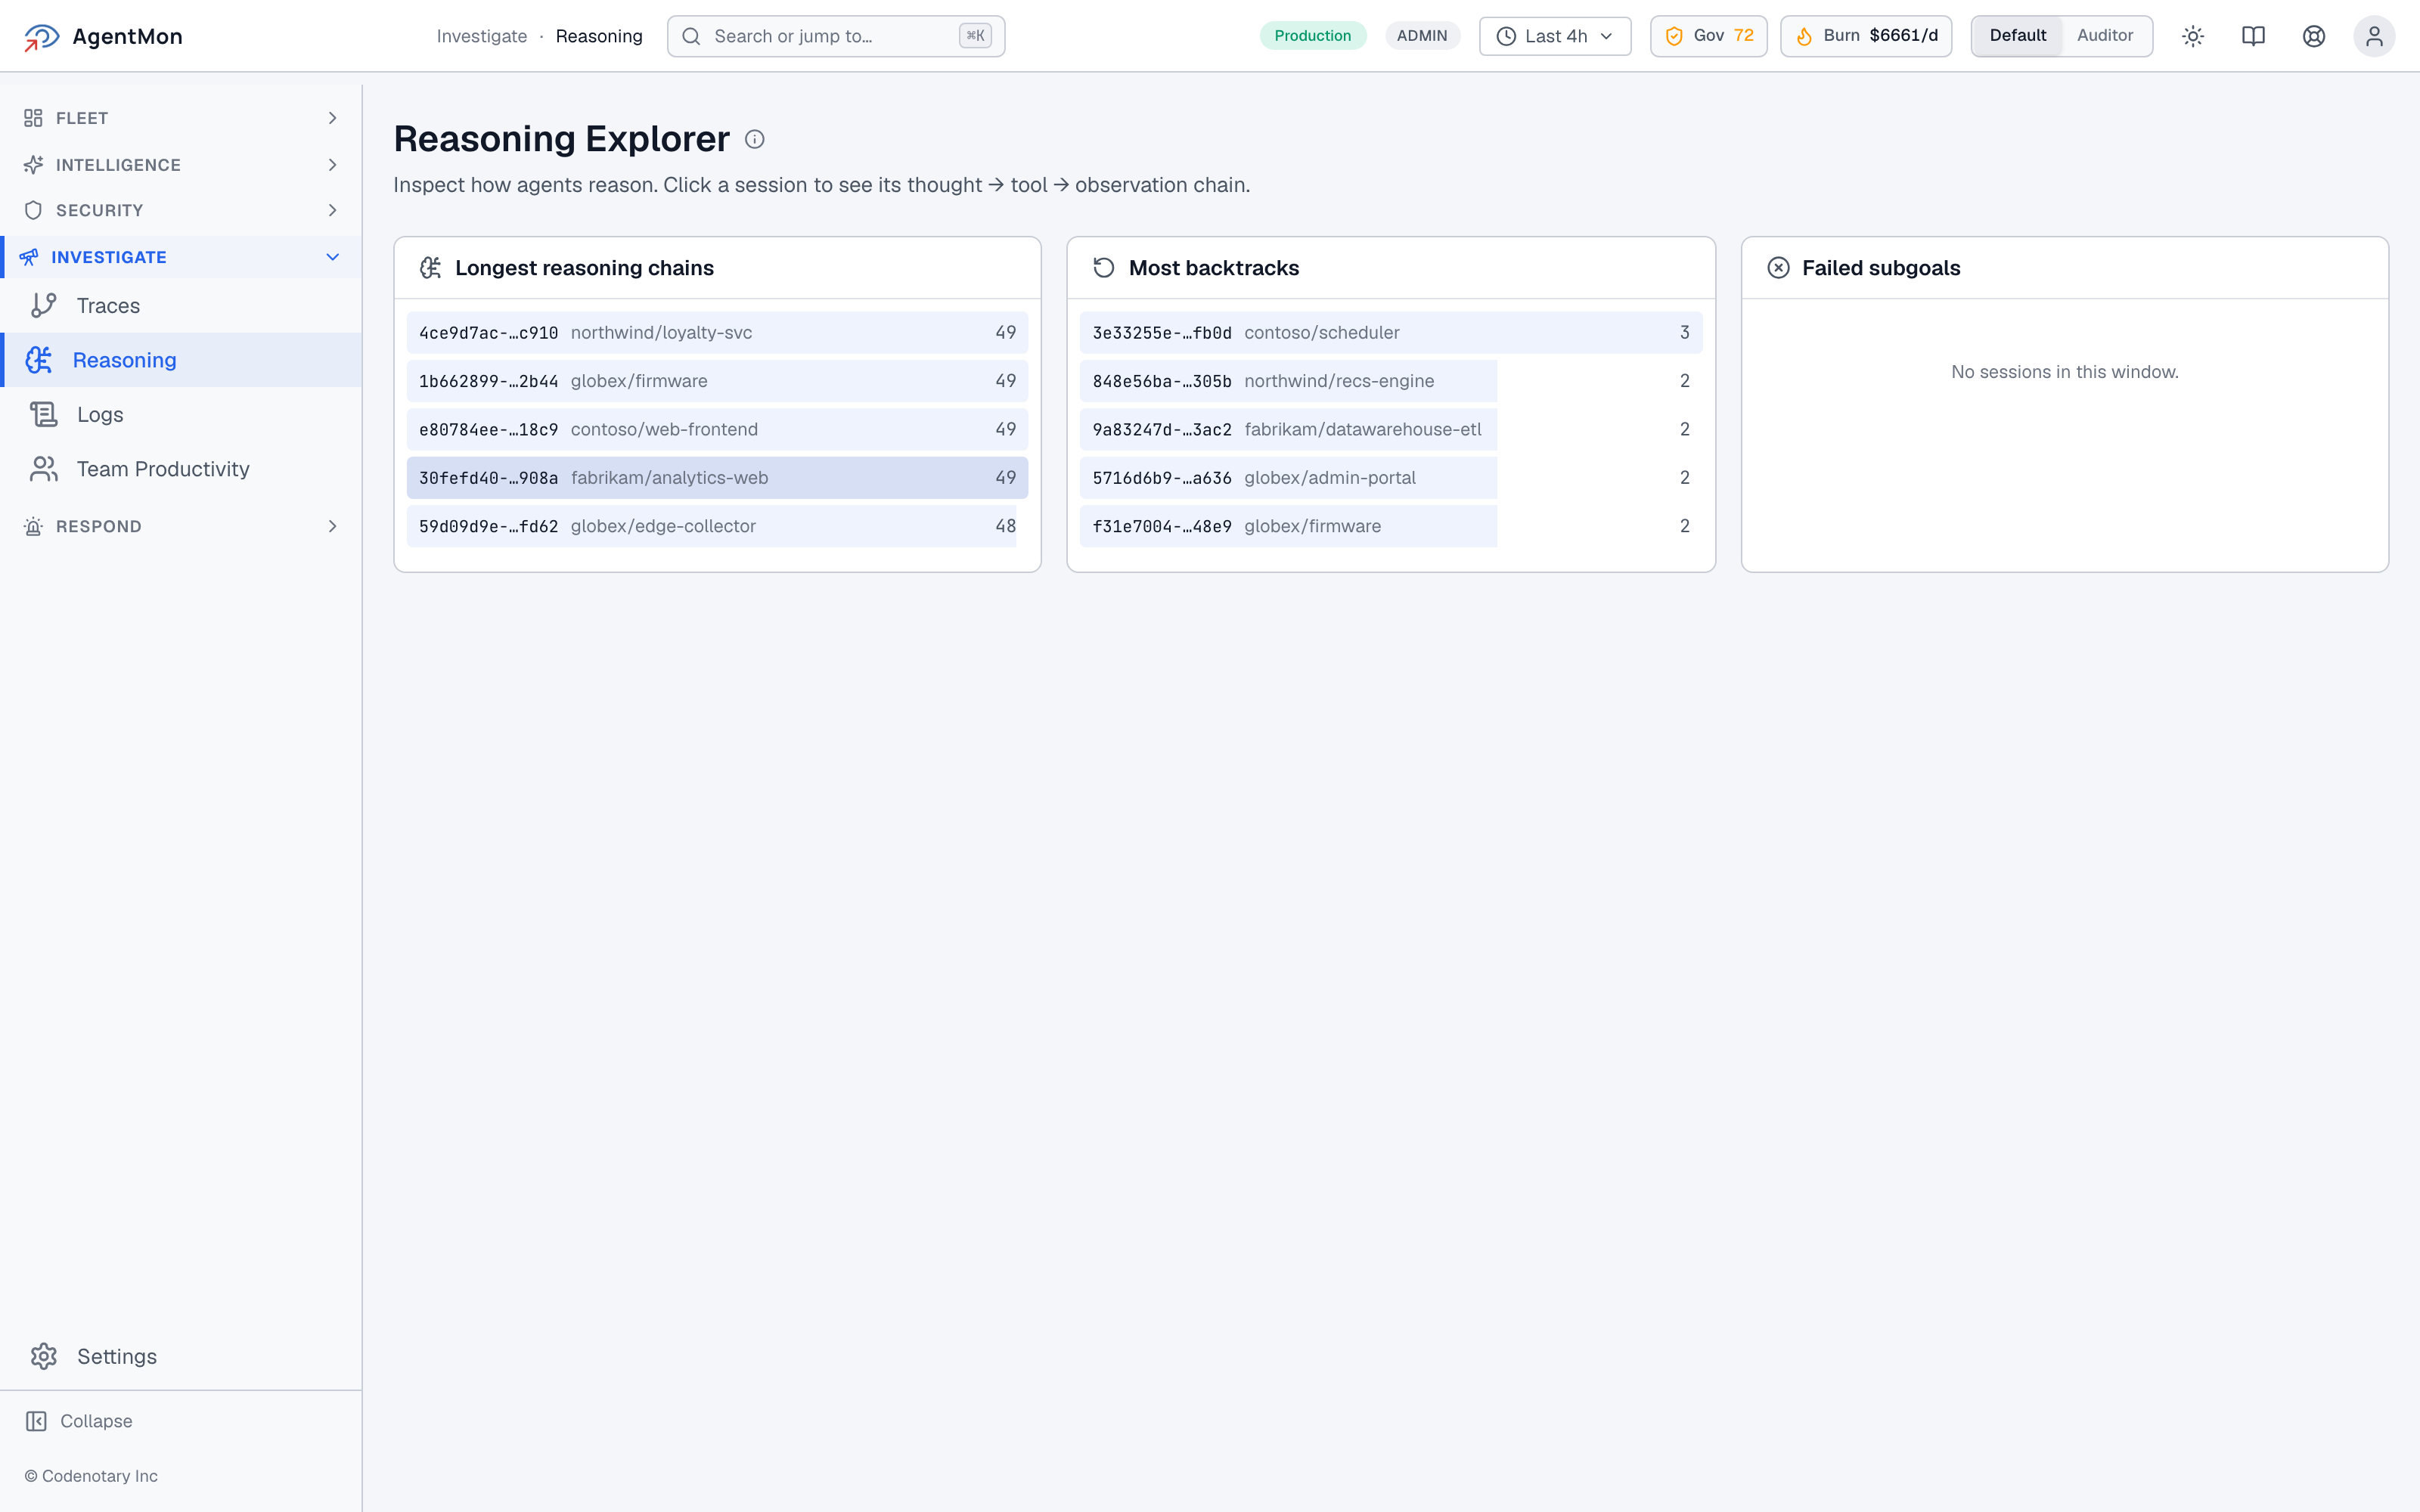Viewport: 2420px width, 1512px height.
Task: Open the documentation book icon
Action: [x=2253, y=36]
